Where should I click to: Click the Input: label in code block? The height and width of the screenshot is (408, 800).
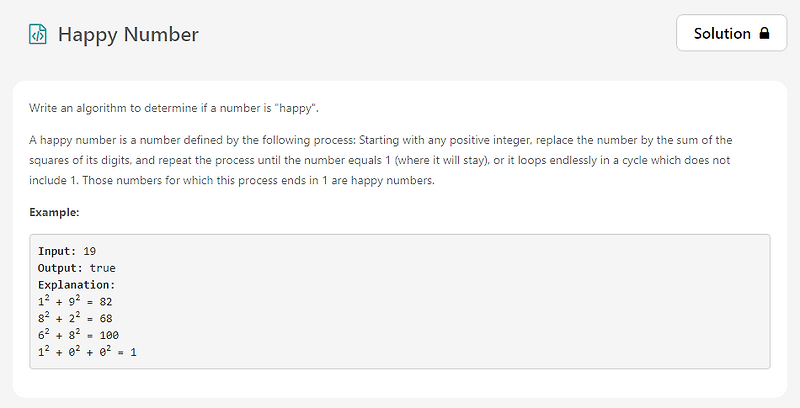coord(57,251)
